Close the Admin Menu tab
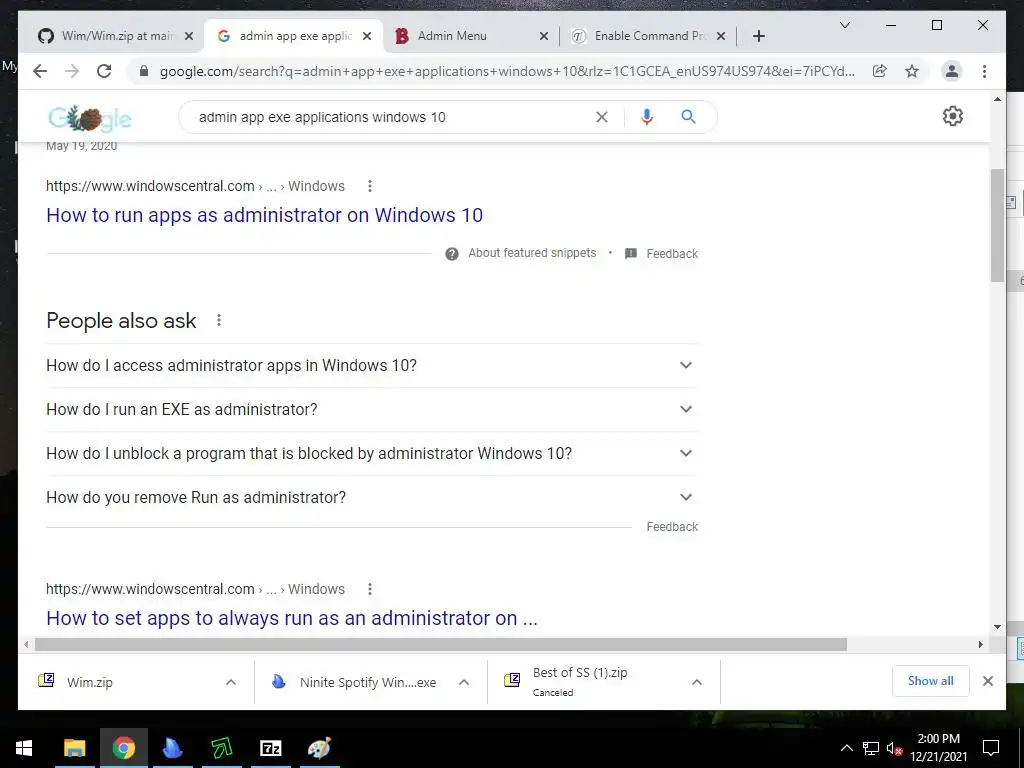 pos(543,36)
